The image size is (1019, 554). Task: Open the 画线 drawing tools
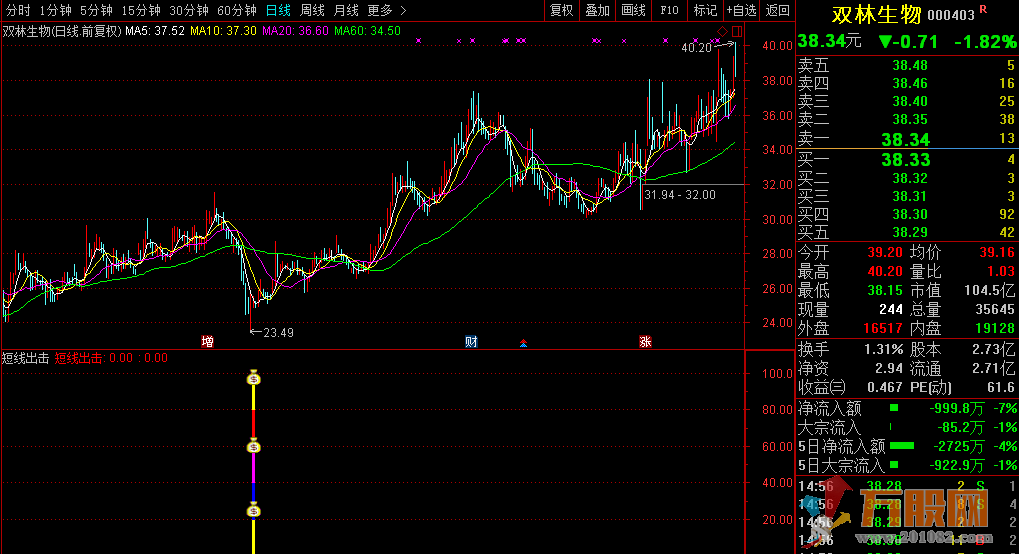point(633,10)
